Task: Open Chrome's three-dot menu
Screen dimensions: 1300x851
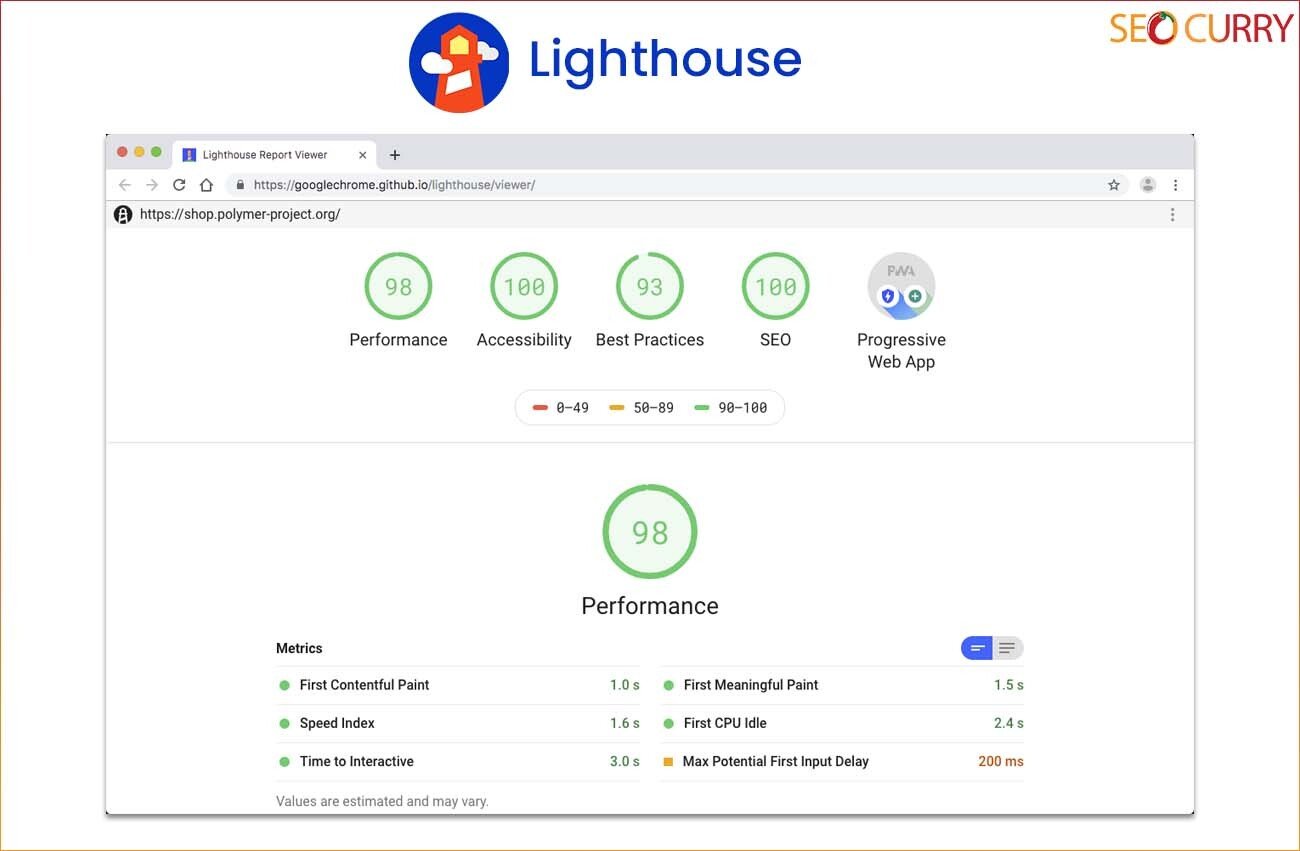Action: pos(1175,185)
